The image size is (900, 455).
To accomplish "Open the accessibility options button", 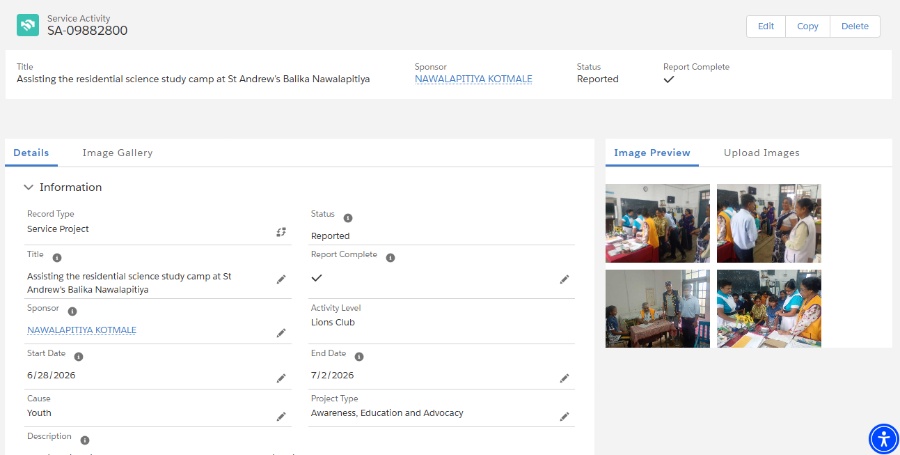I will [x=884, y=440].
